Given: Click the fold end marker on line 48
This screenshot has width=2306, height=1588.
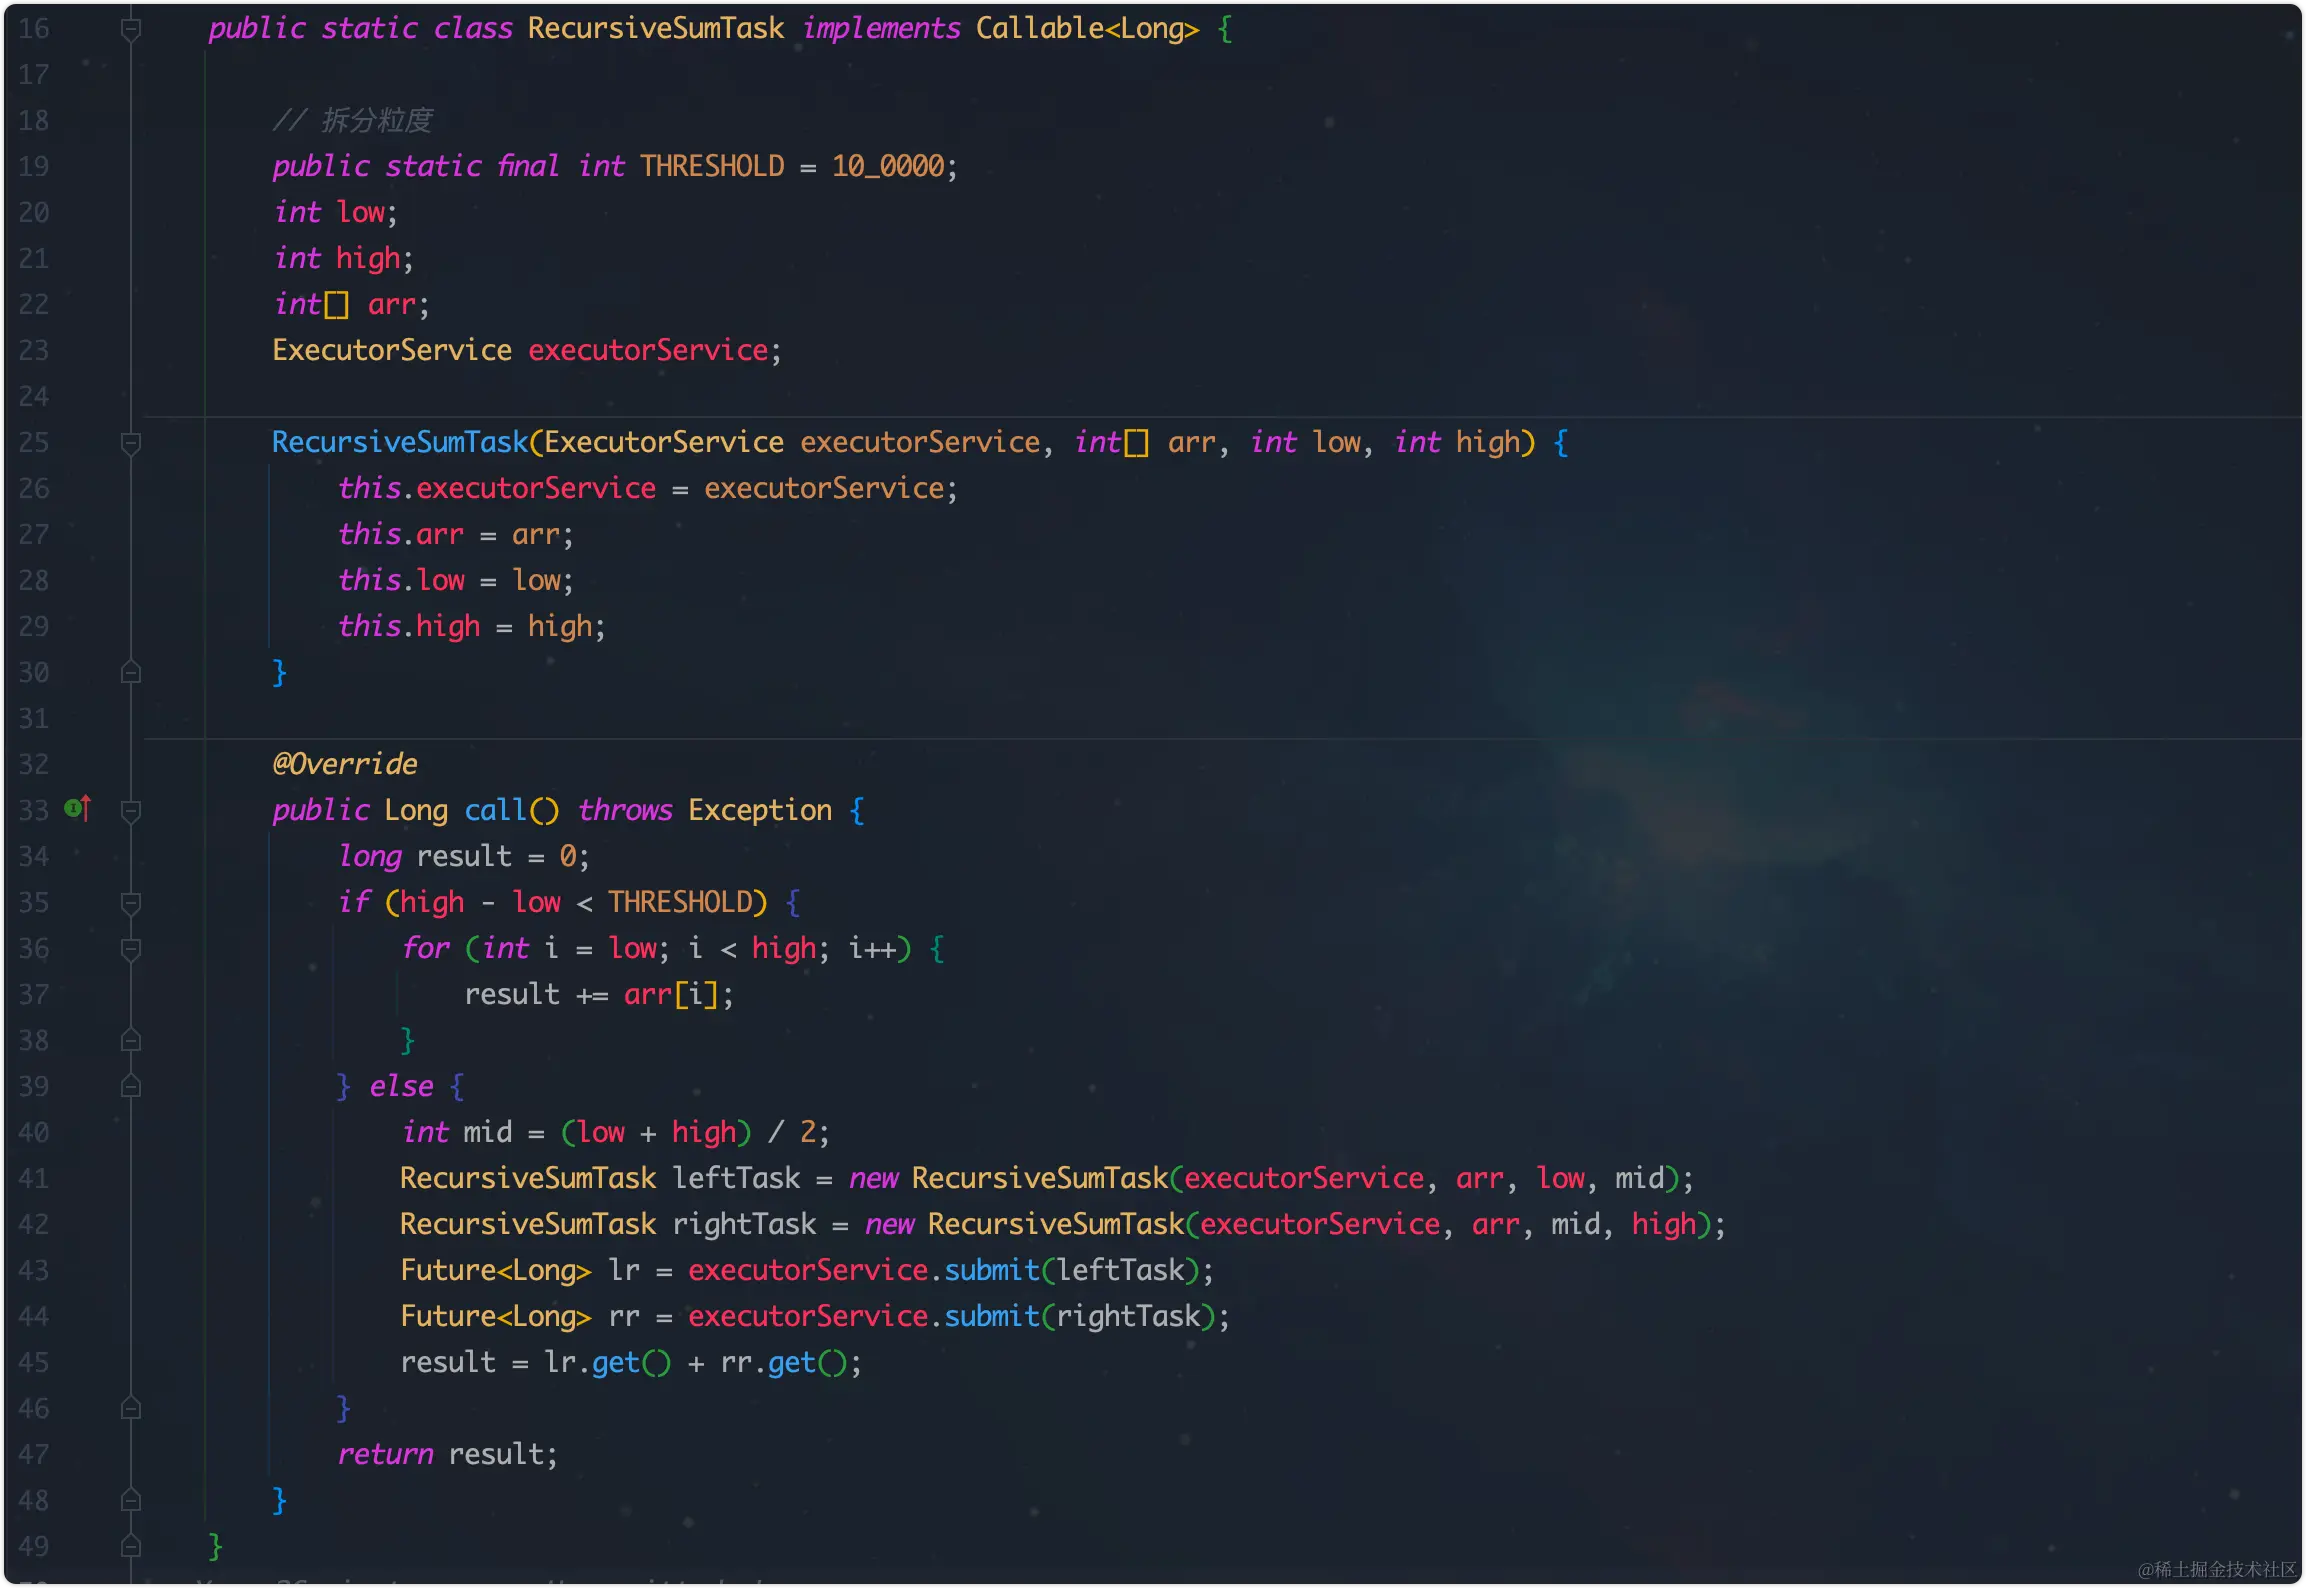Looking at the screenshot, I should (x=130, y=1501).
